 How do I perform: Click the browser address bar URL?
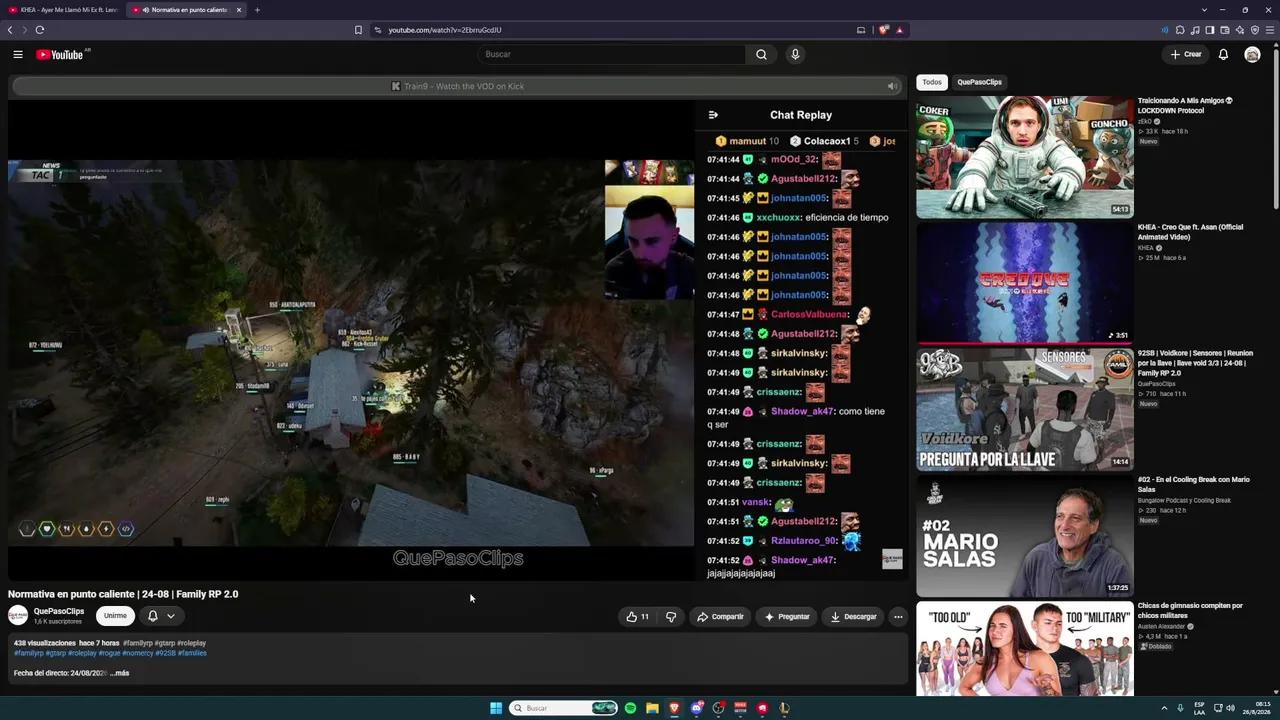[445, 30]
